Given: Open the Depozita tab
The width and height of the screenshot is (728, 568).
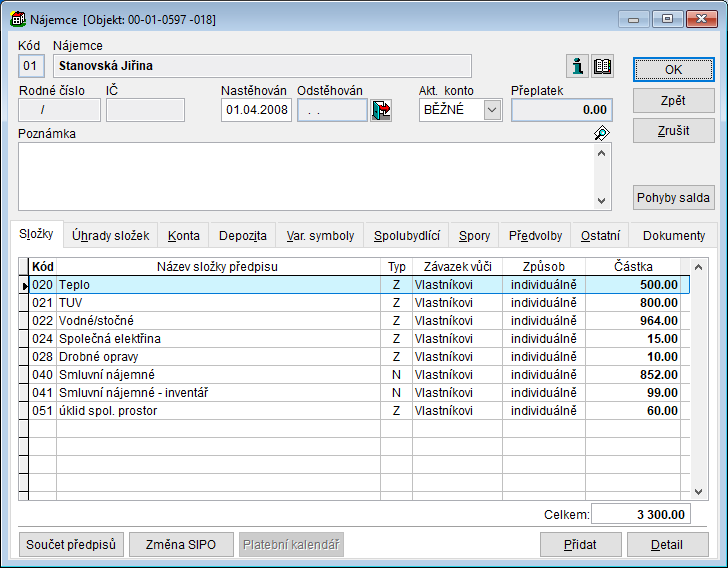Looking at the screenshot, I should tap(242, 236).
